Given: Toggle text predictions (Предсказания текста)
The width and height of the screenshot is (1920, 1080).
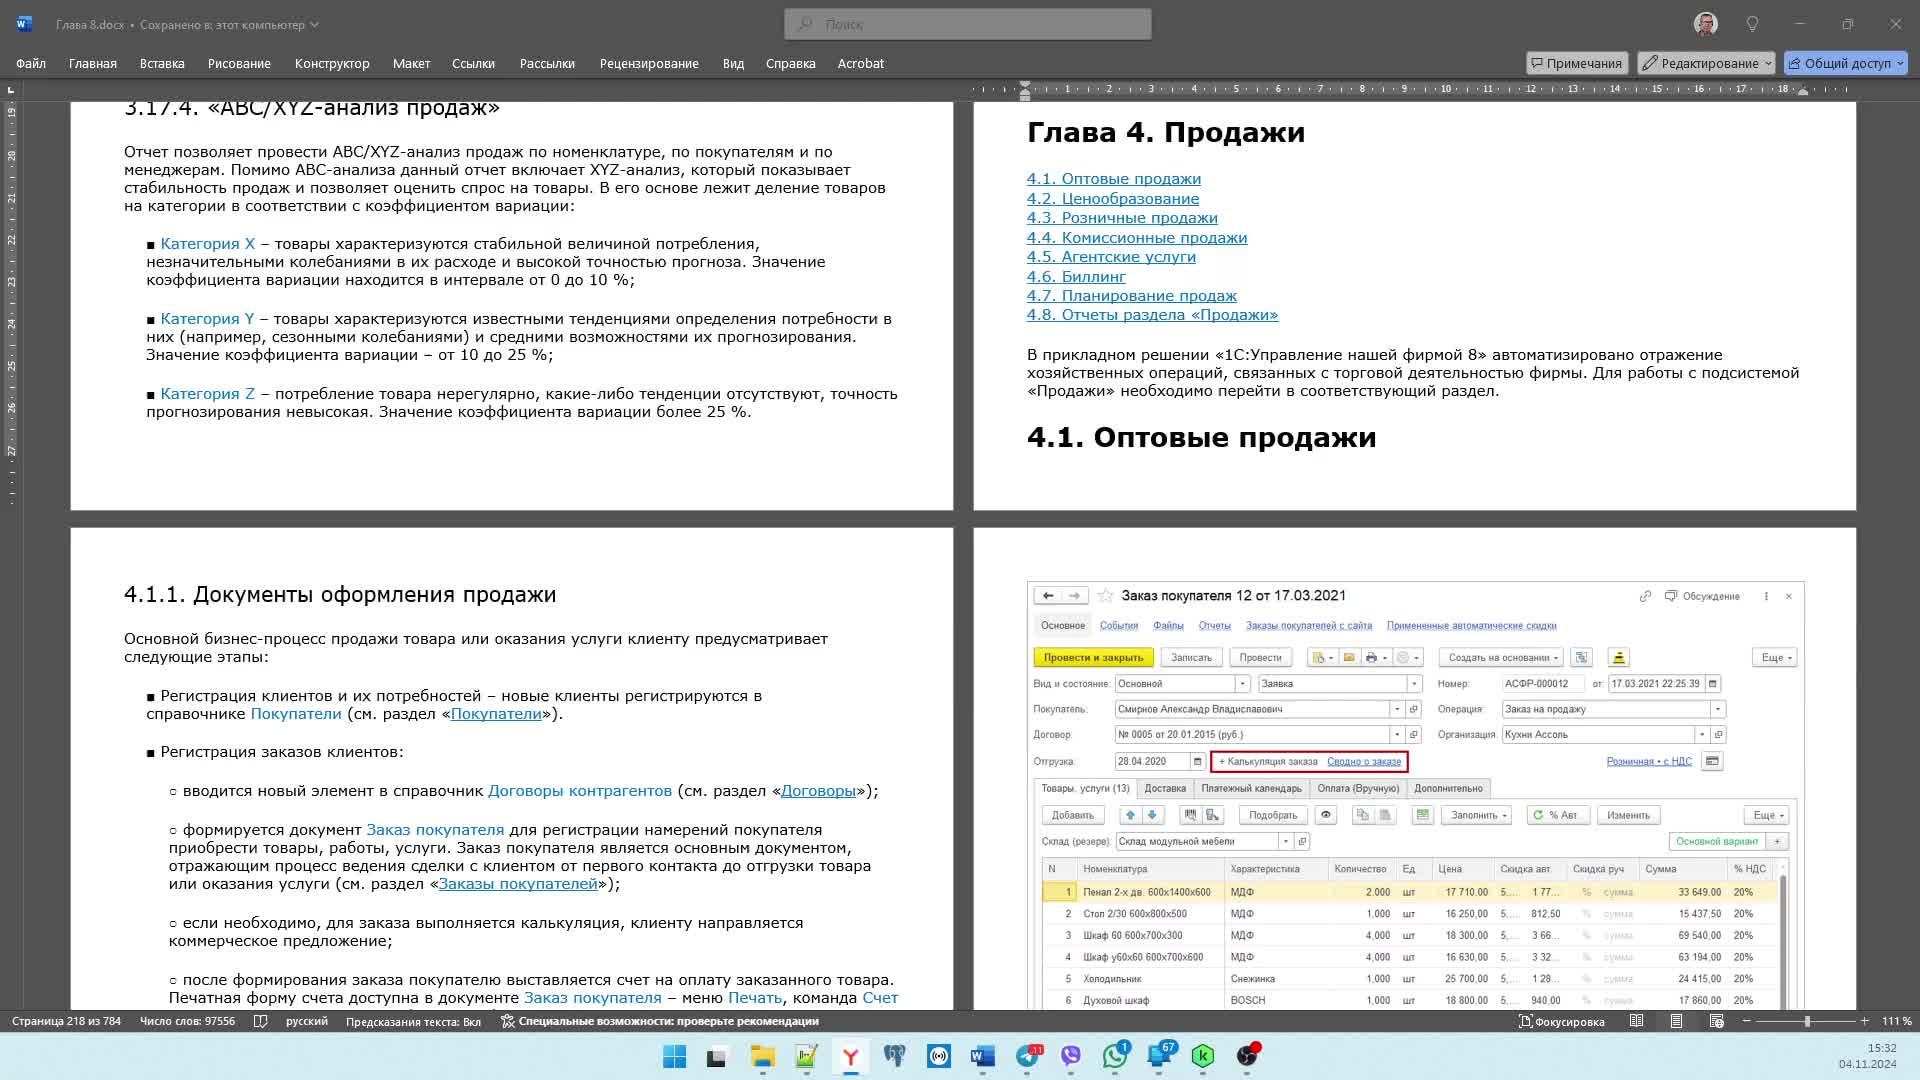Looking at the screenshot, I should point(413,1021).
